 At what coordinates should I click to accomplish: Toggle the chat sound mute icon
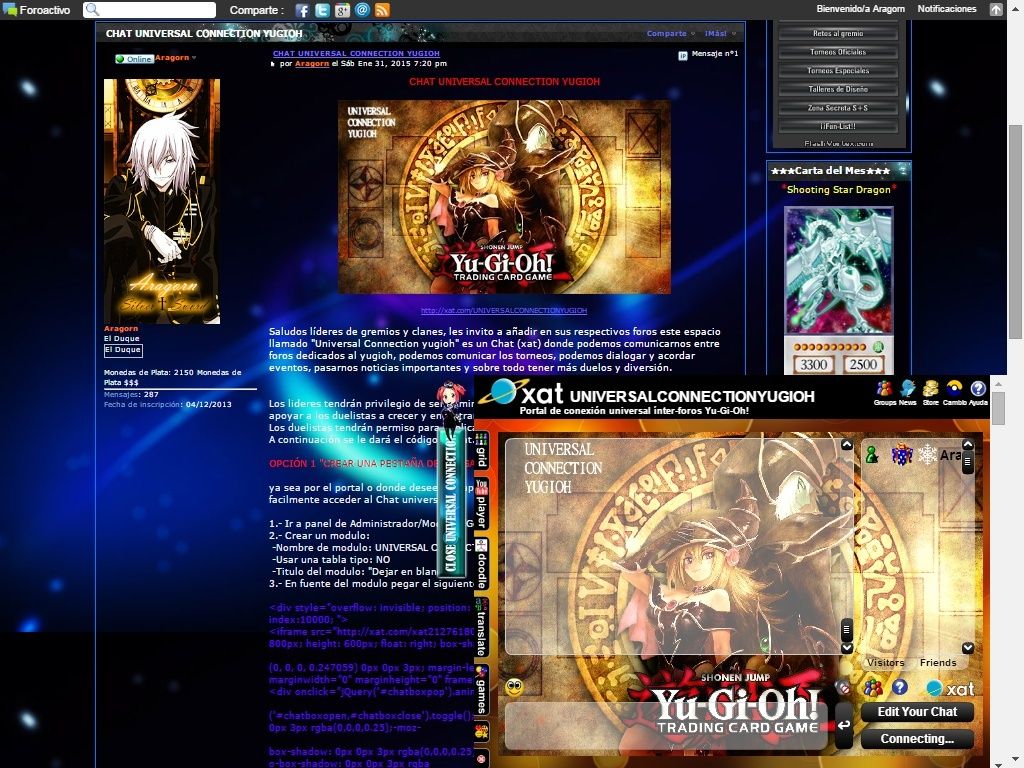click(844, 687)
